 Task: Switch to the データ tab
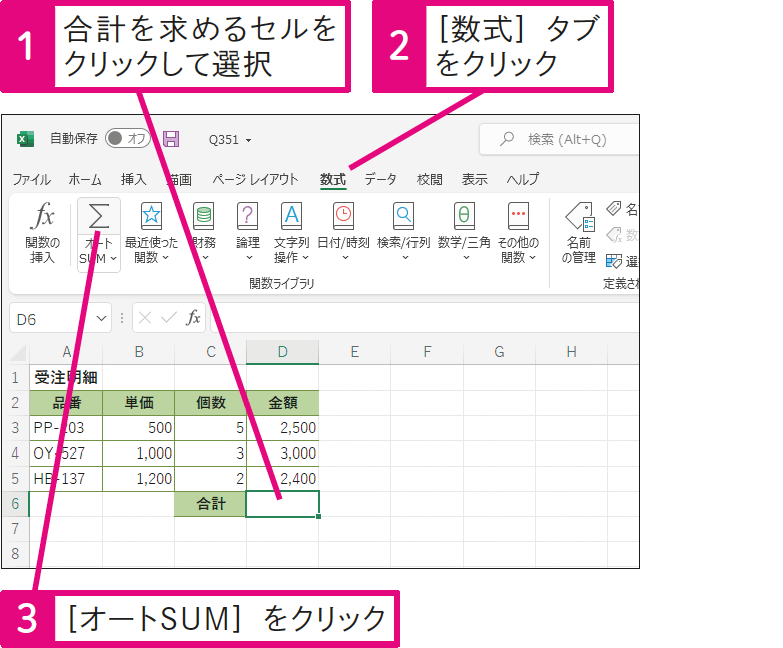click(x=380, y=179)
